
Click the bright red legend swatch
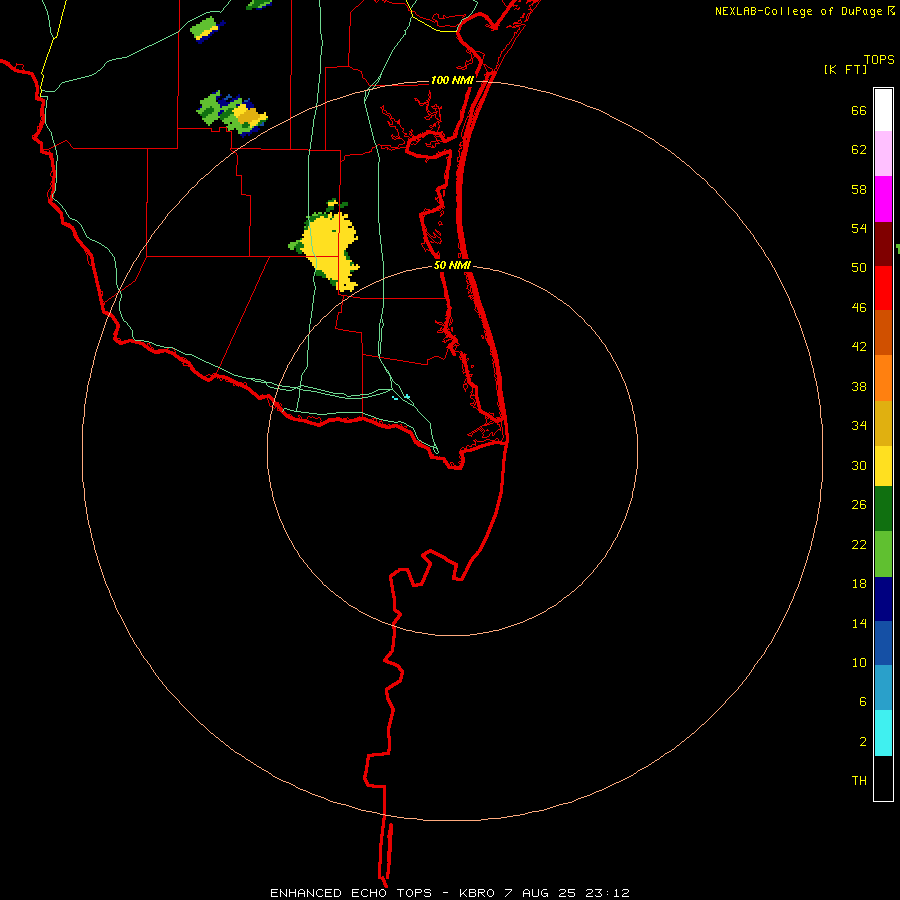(883, 288)
